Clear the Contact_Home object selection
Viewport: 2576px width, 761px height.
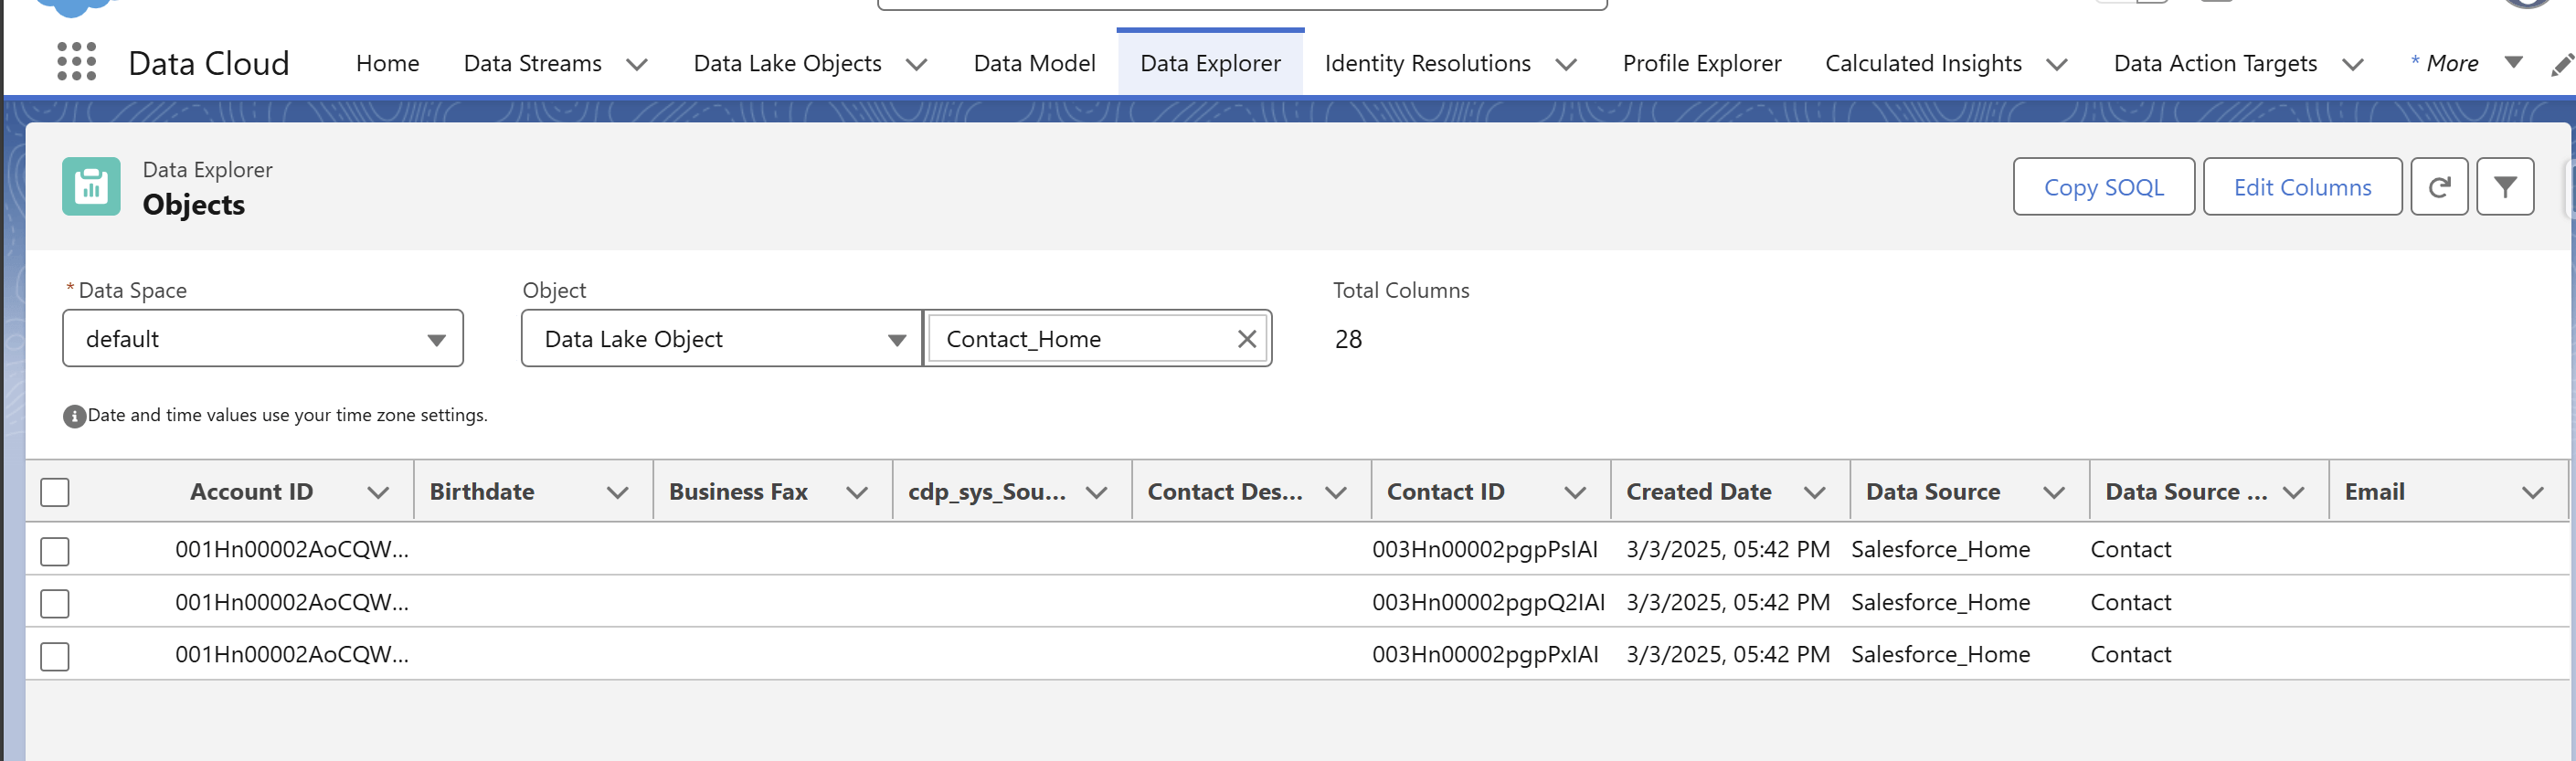click(x=1246, y=339)
